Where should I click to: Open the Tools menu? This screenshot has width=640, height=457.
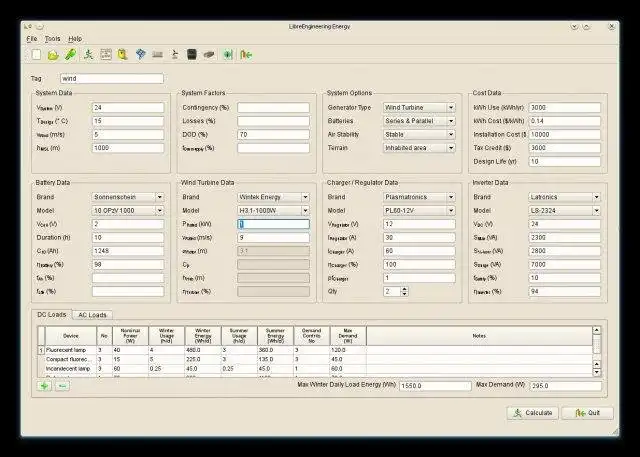click(52, 39)
